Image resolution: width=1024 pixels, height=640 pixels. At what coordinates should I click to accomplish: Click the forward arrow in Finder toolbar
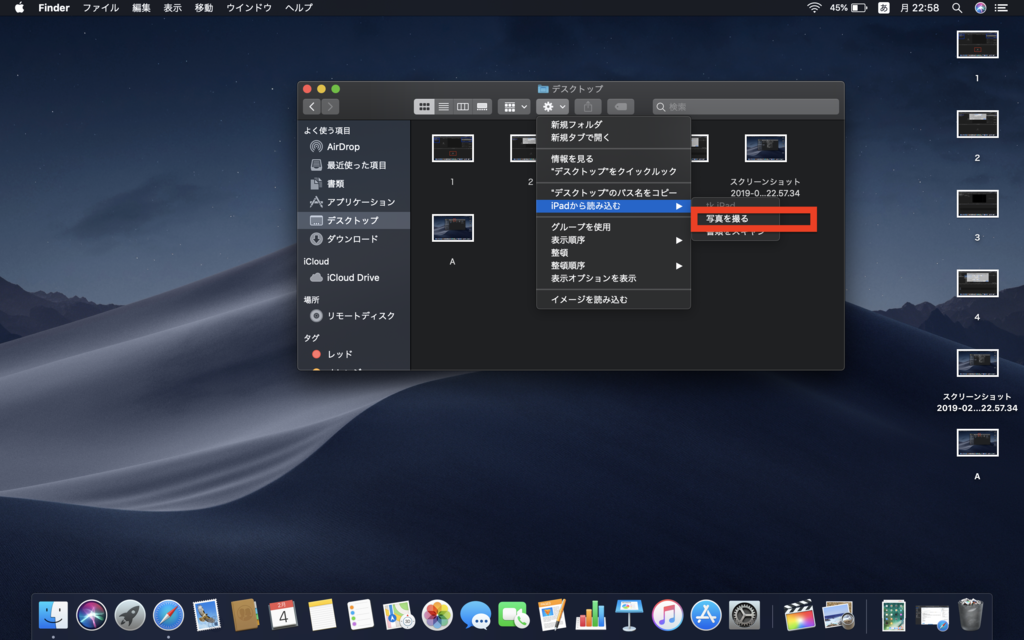click(330, 106)
